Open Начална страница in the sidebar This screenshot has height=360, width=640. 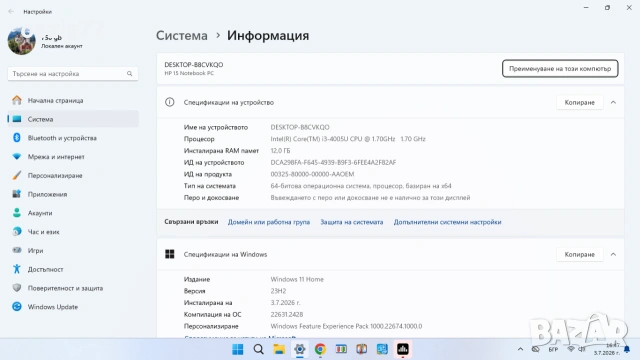tap(73, 100)
